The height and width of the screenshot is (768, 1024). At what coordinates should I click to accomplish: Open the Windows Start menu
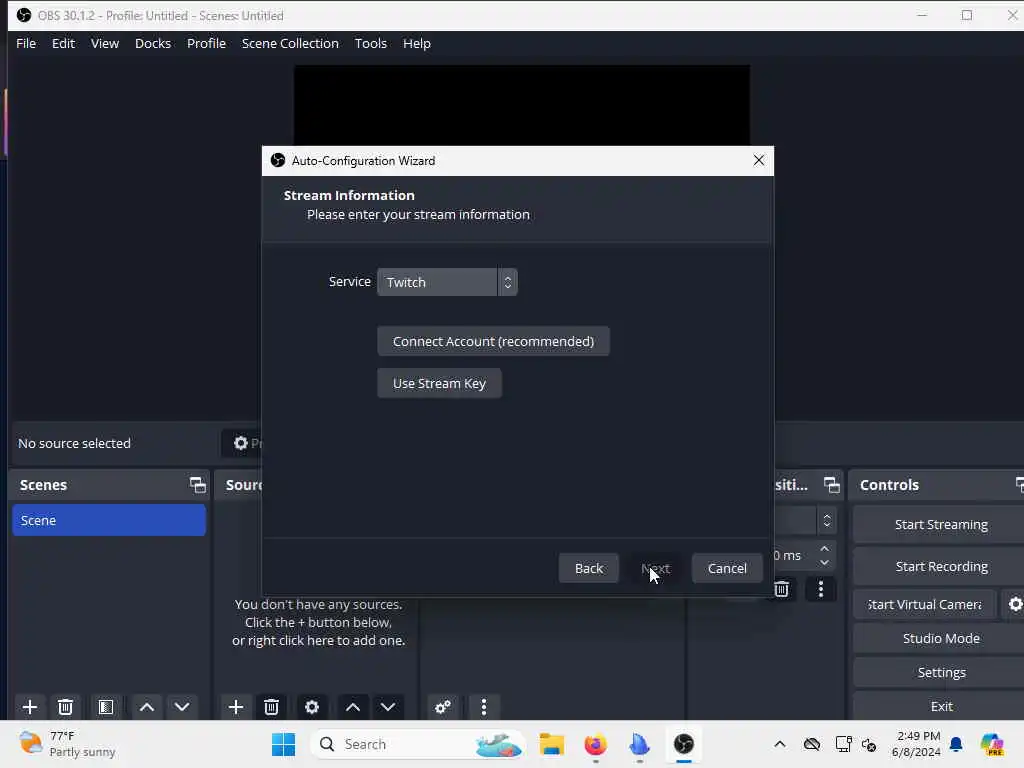point(283,744)
